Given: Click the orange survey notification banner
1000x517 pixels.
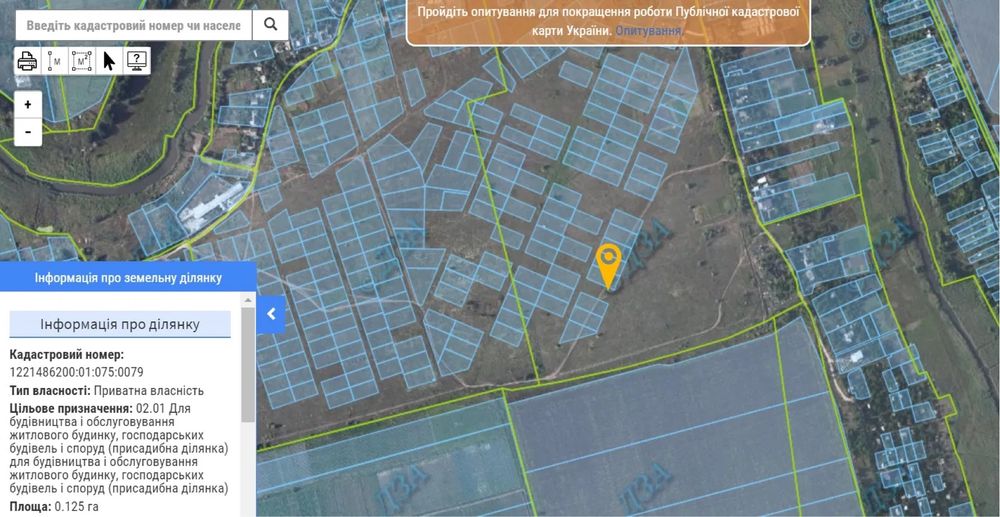Looking at the screenshot, I should (x=608, y=22).
